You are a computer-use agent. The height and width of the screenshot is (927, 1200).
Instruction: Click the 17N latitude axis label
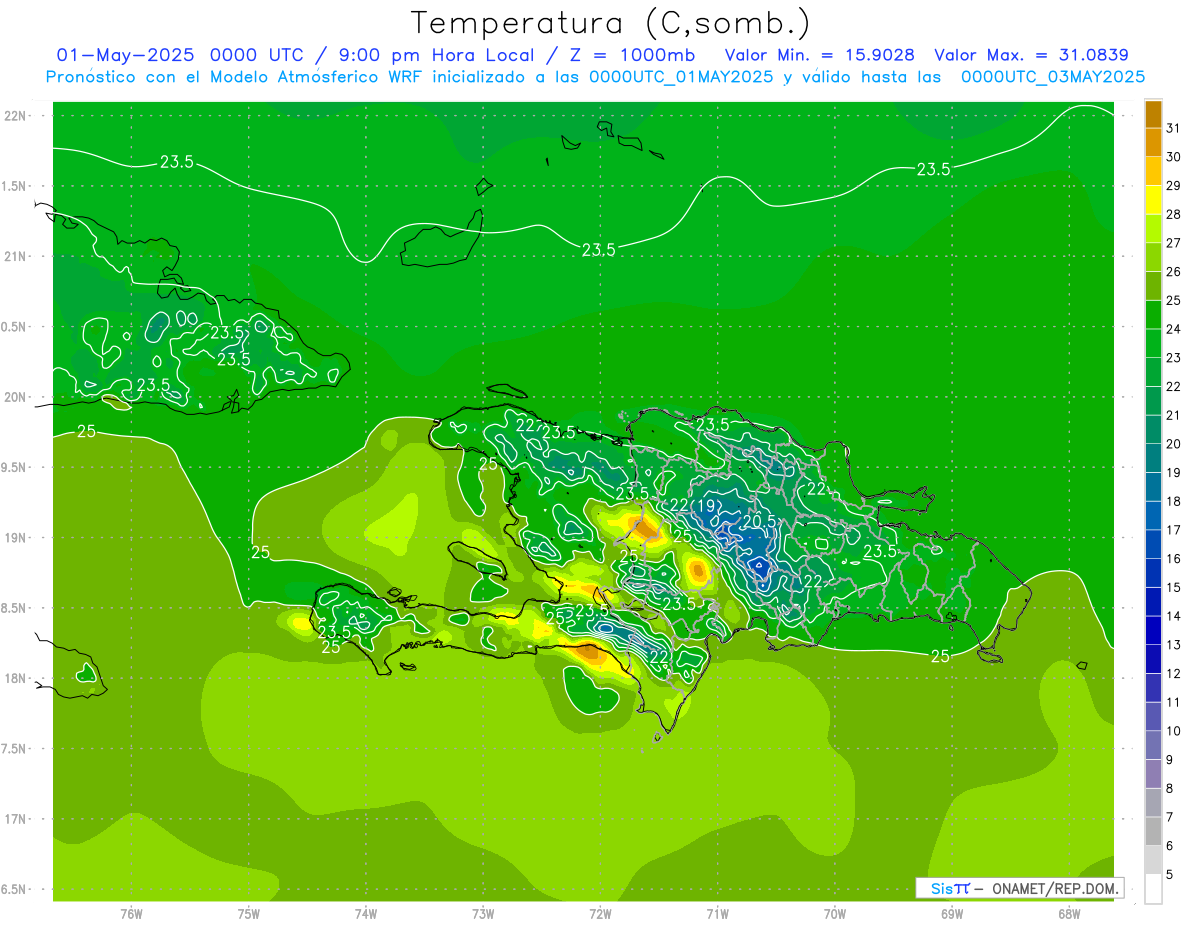17,819
